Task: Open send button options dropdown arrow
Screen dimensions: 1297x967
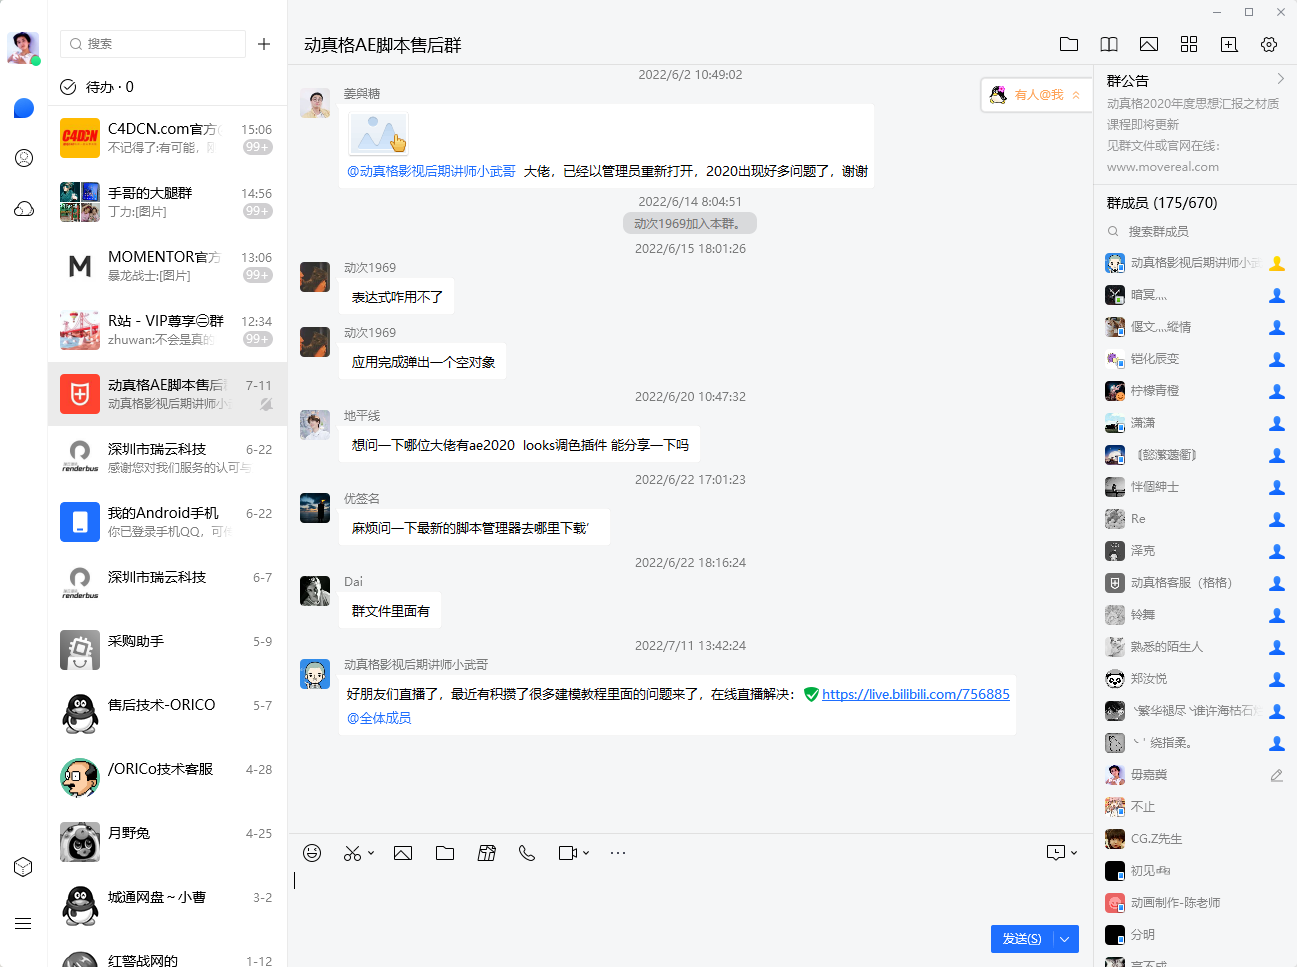Action: coord(1065,939)
